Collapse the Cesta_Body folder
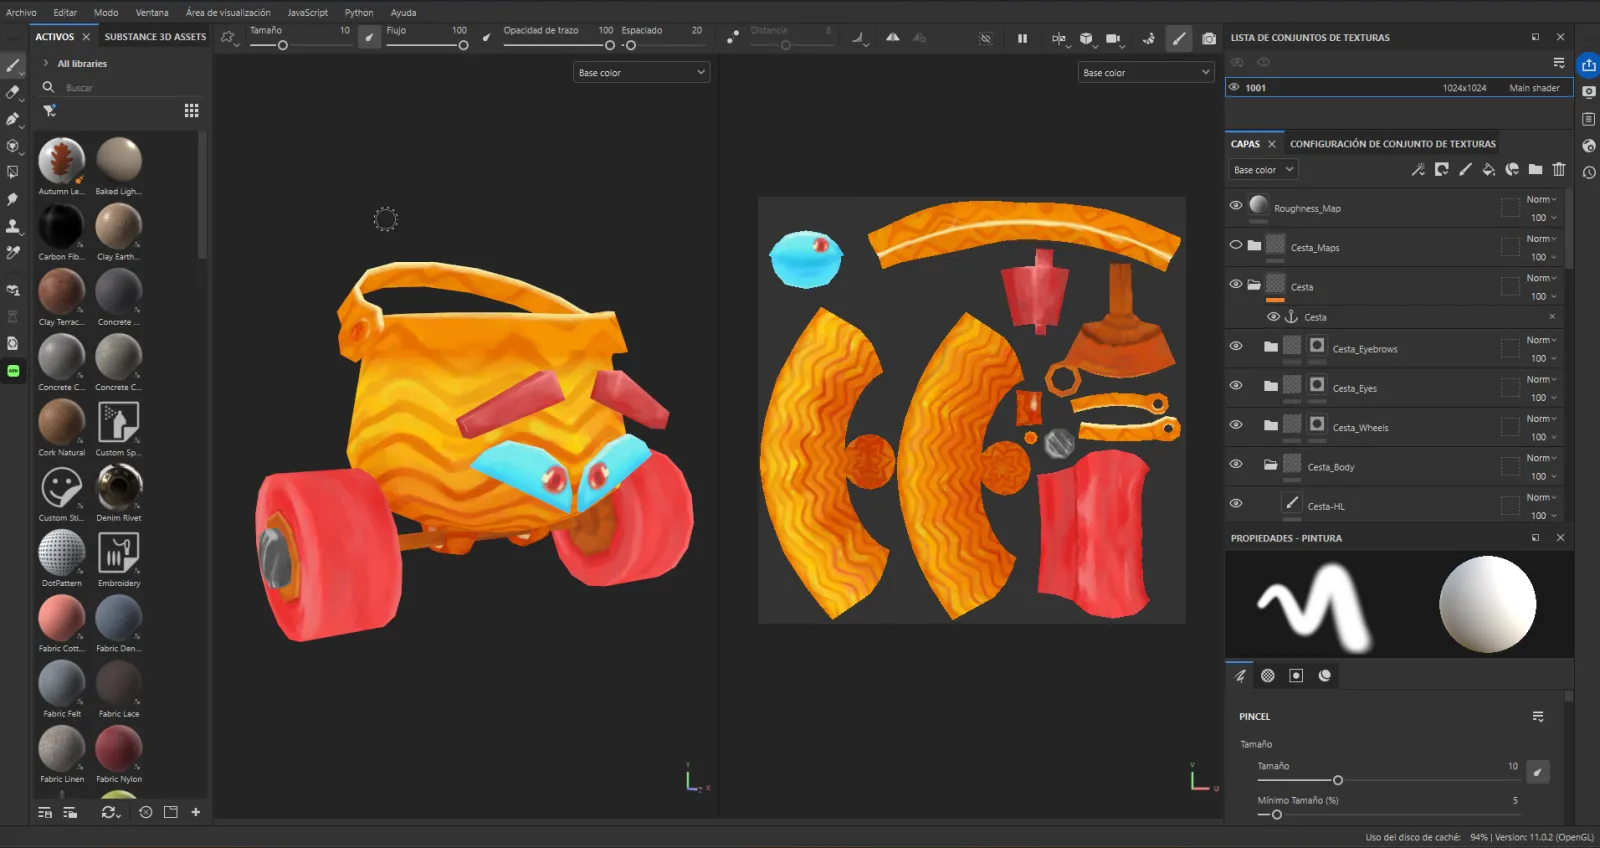This screenshot has width=1600, height=848. coord(1270,465)
